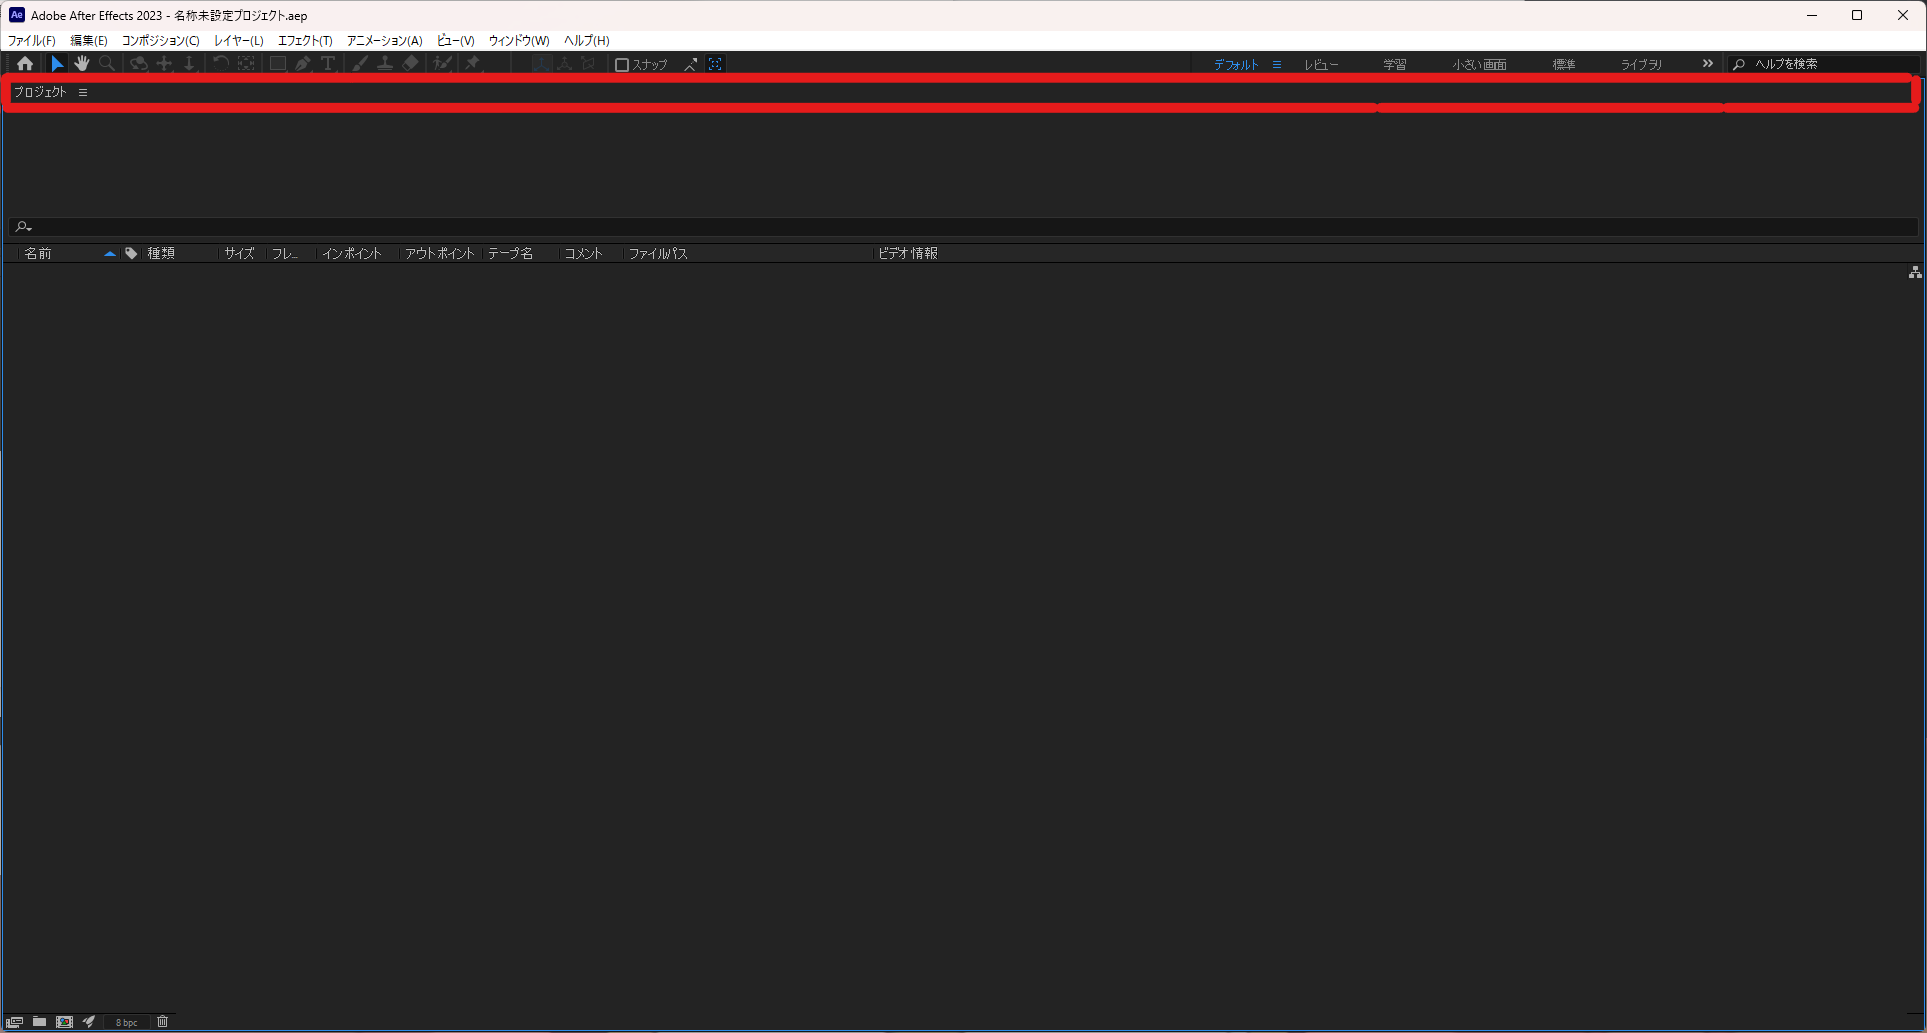Open the コンポジション(C) menu

click(x=161, y=41)
